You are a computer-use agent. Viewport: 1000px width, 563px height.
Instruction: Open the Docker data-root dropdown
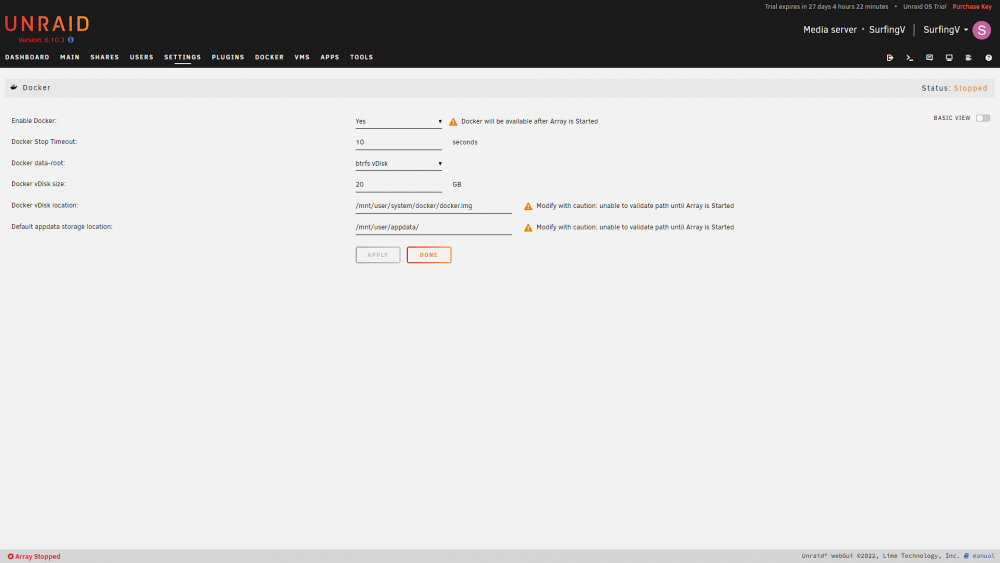399,163
